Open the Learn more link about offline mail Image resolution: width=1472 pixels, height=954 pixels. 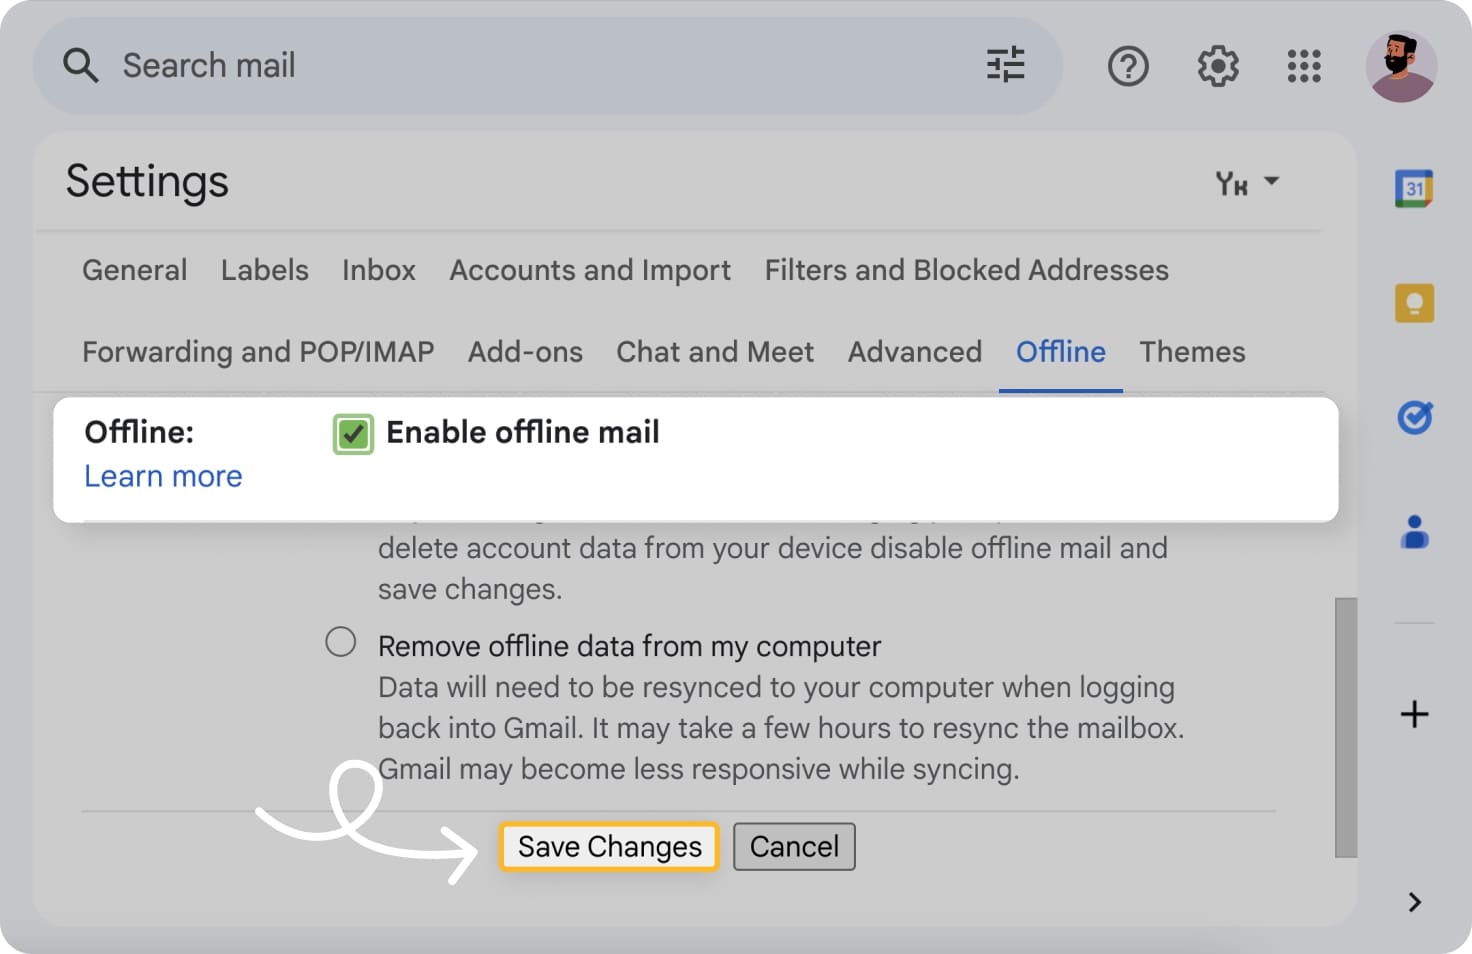click(163, 476)
